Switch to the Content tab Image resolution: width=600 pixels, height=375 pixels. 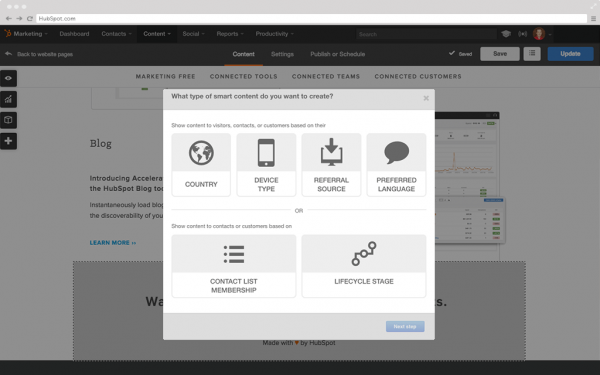[243, 54]
